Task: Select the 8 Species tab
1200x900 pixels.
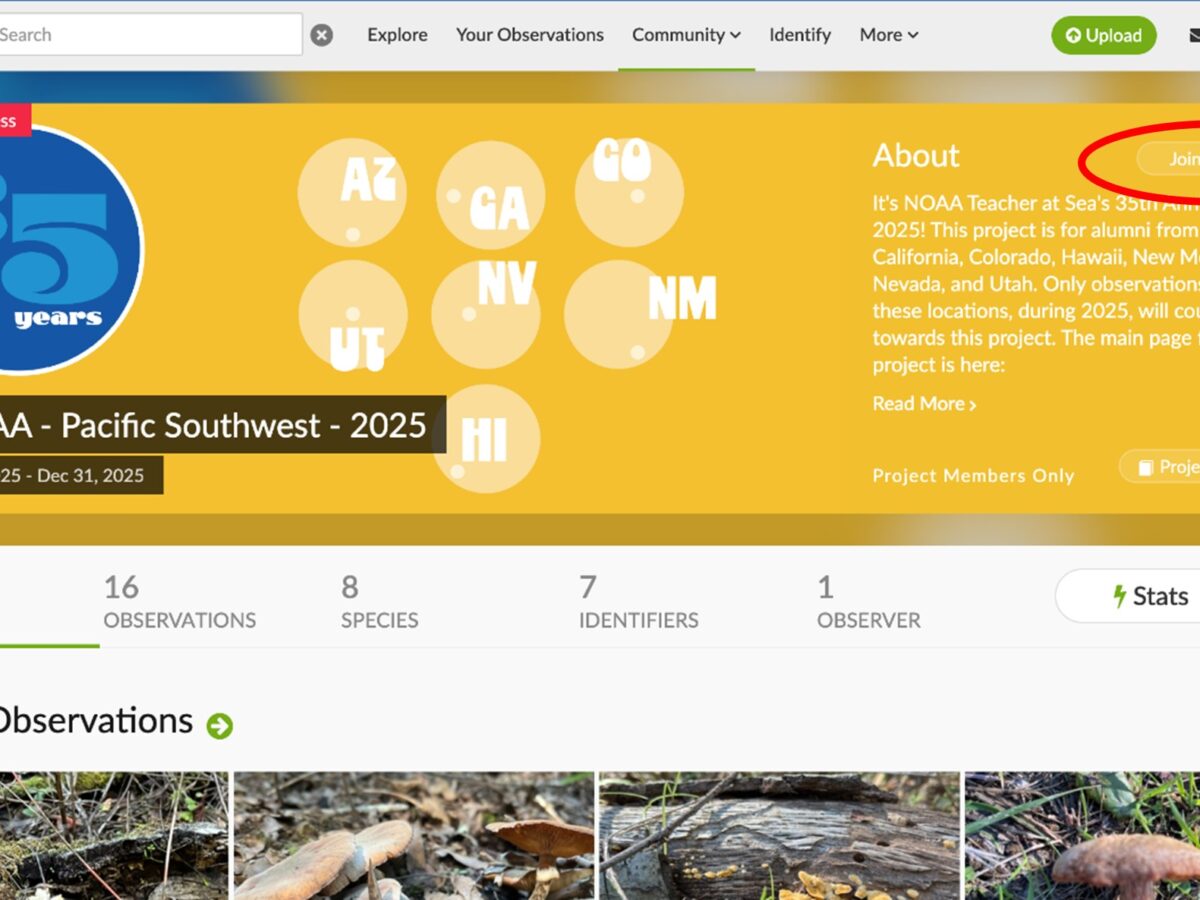Action: tap(380, 602)
